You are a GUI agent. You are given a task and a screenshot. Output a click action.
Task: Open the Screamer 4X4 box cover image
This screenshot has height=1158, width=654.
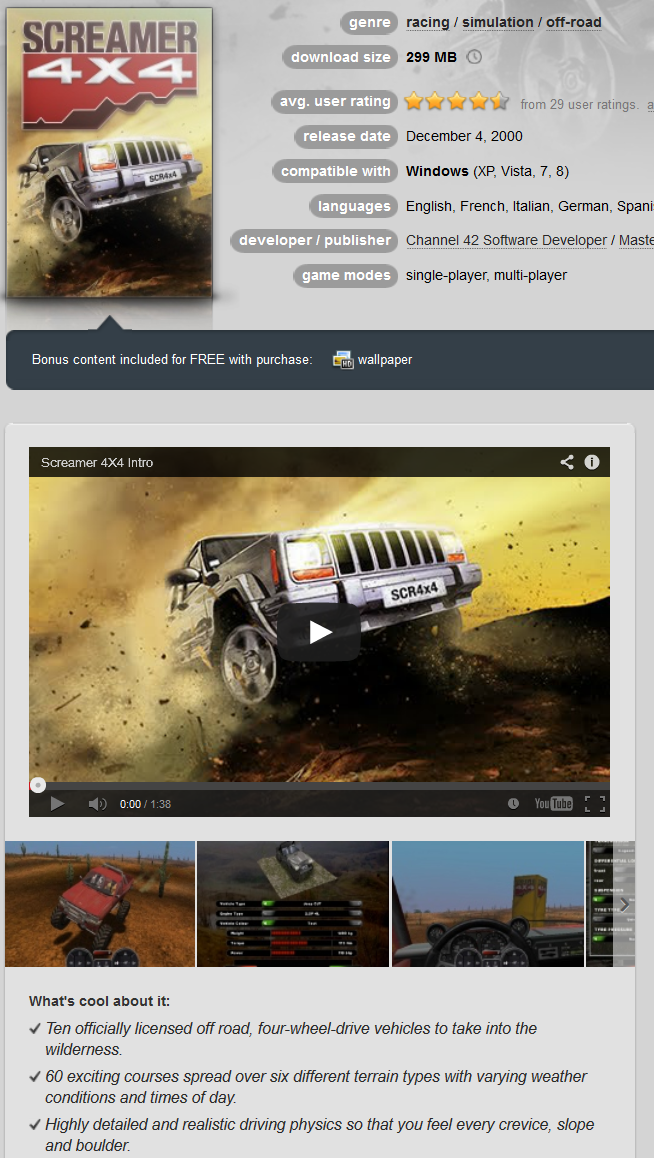(x=109, y=152)
